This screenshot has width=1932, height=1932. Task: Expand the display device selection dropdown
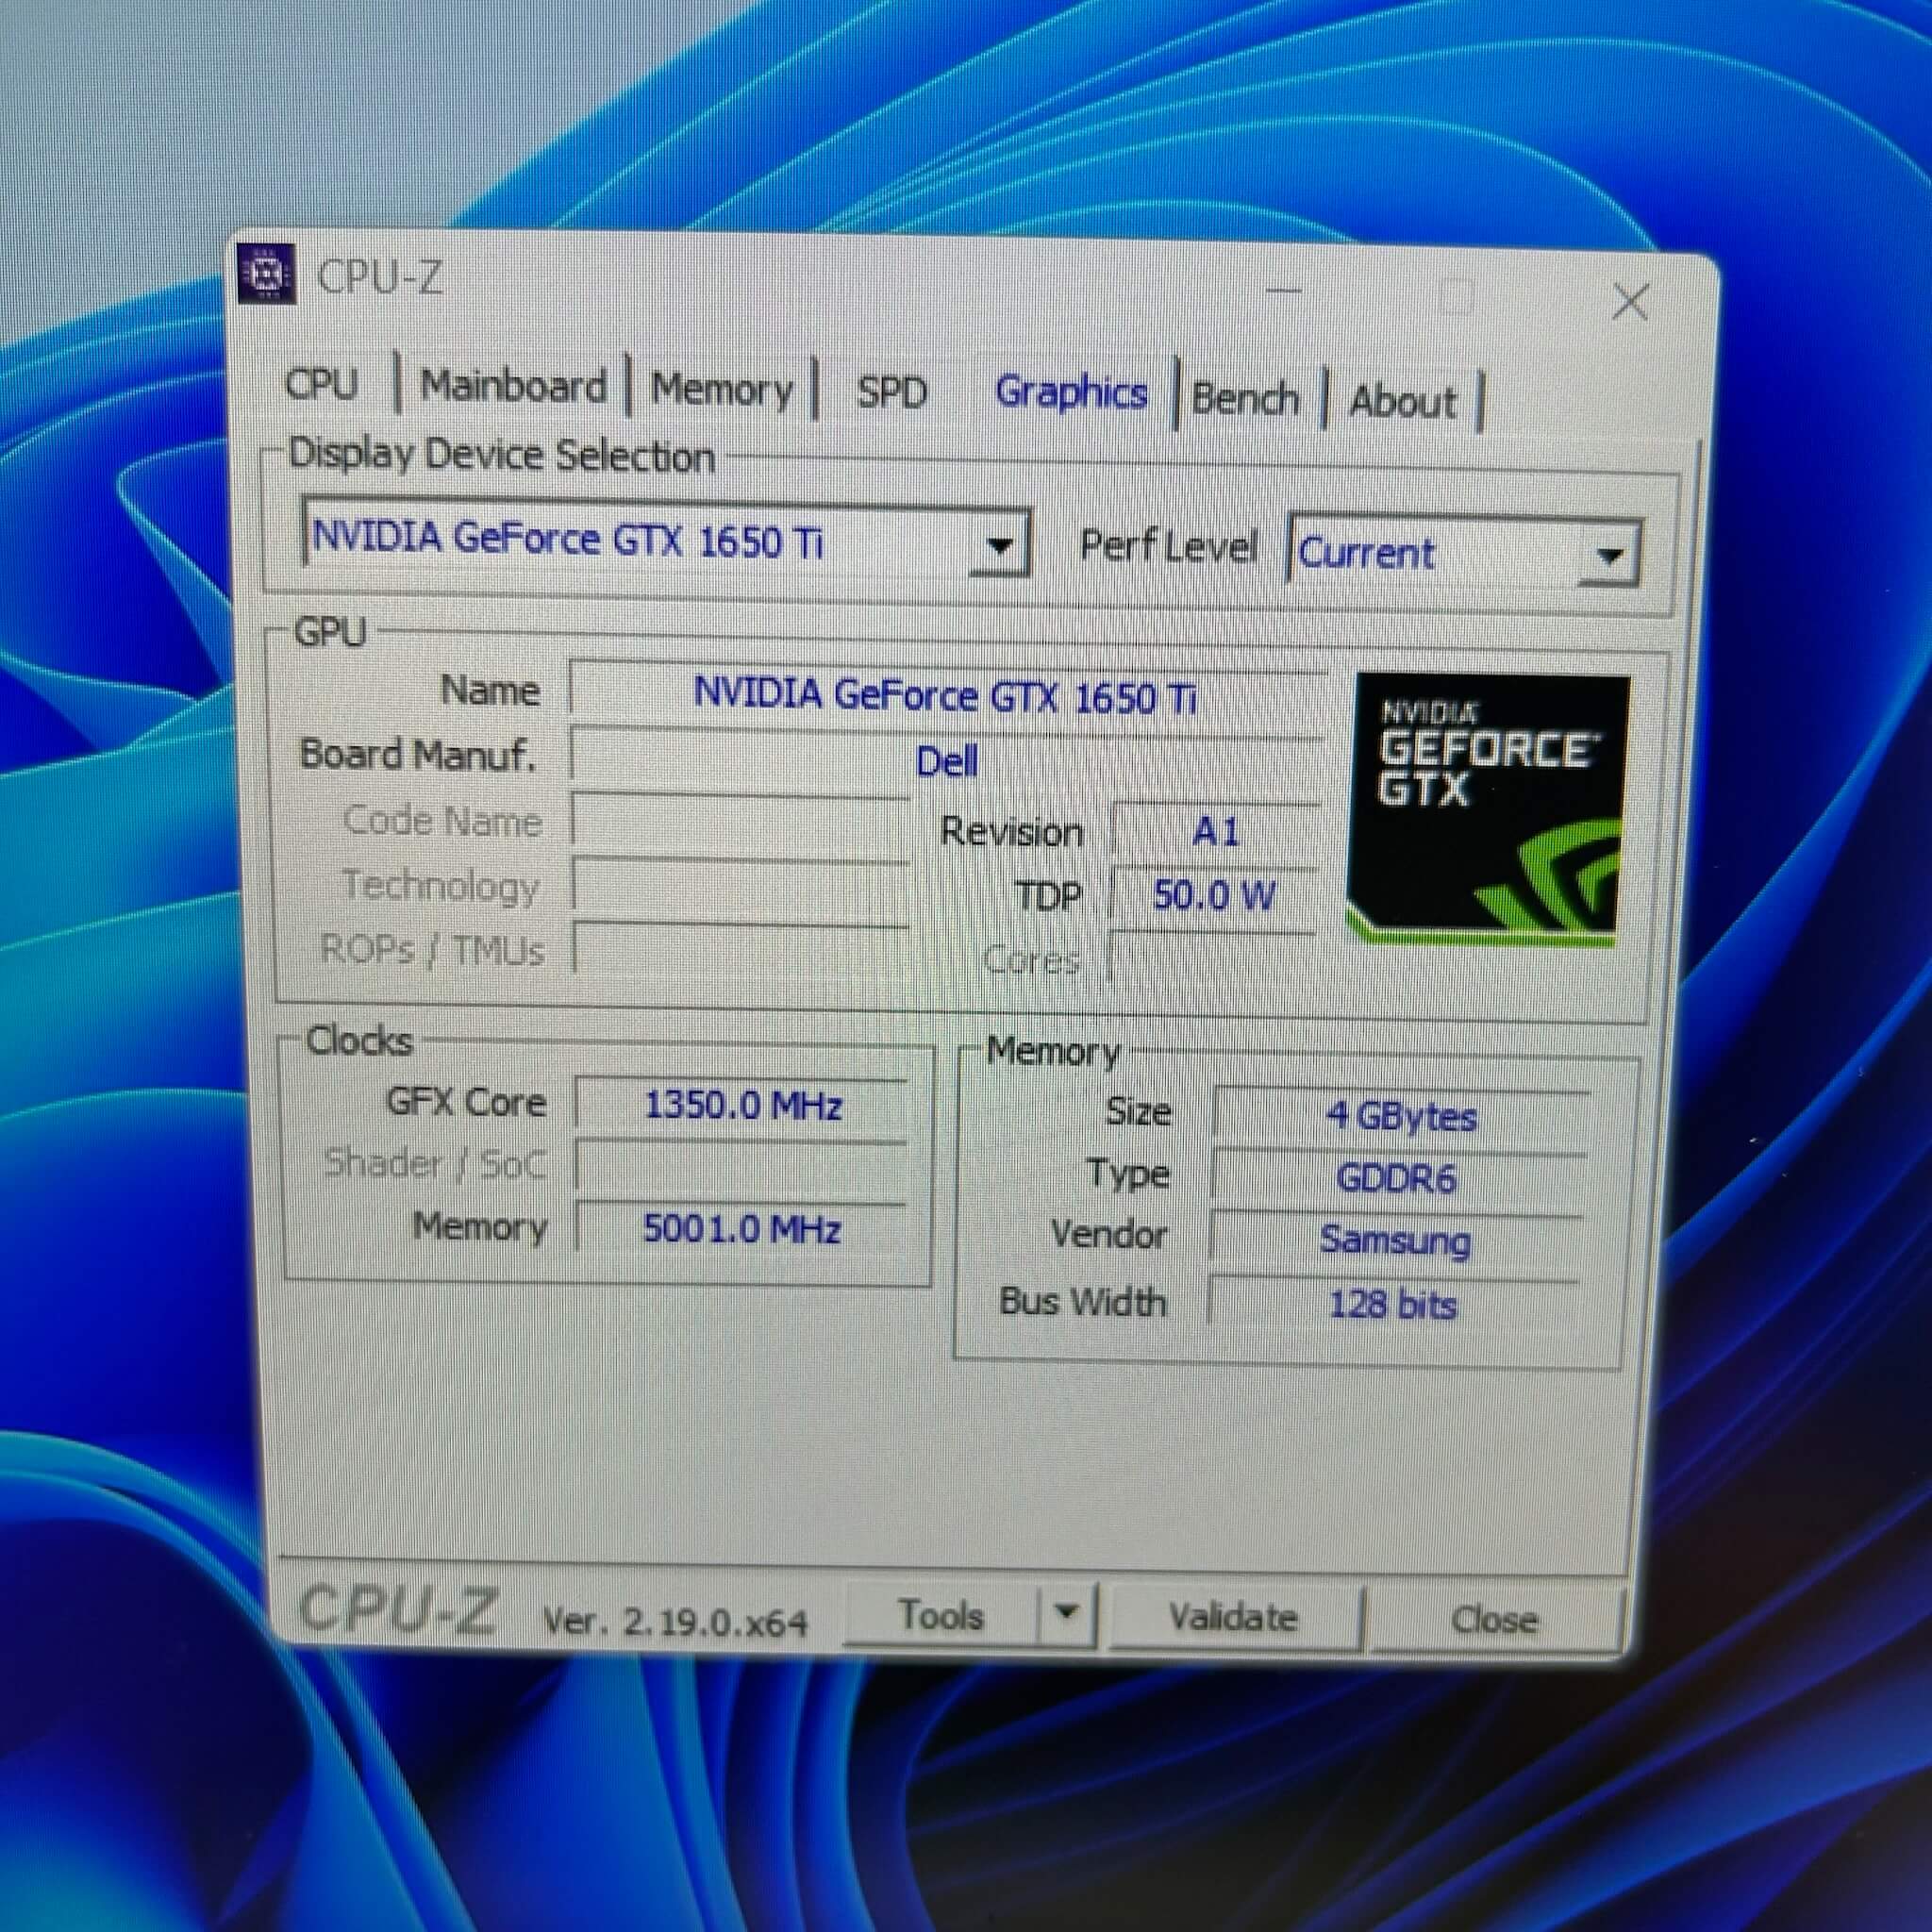[998, 545]
